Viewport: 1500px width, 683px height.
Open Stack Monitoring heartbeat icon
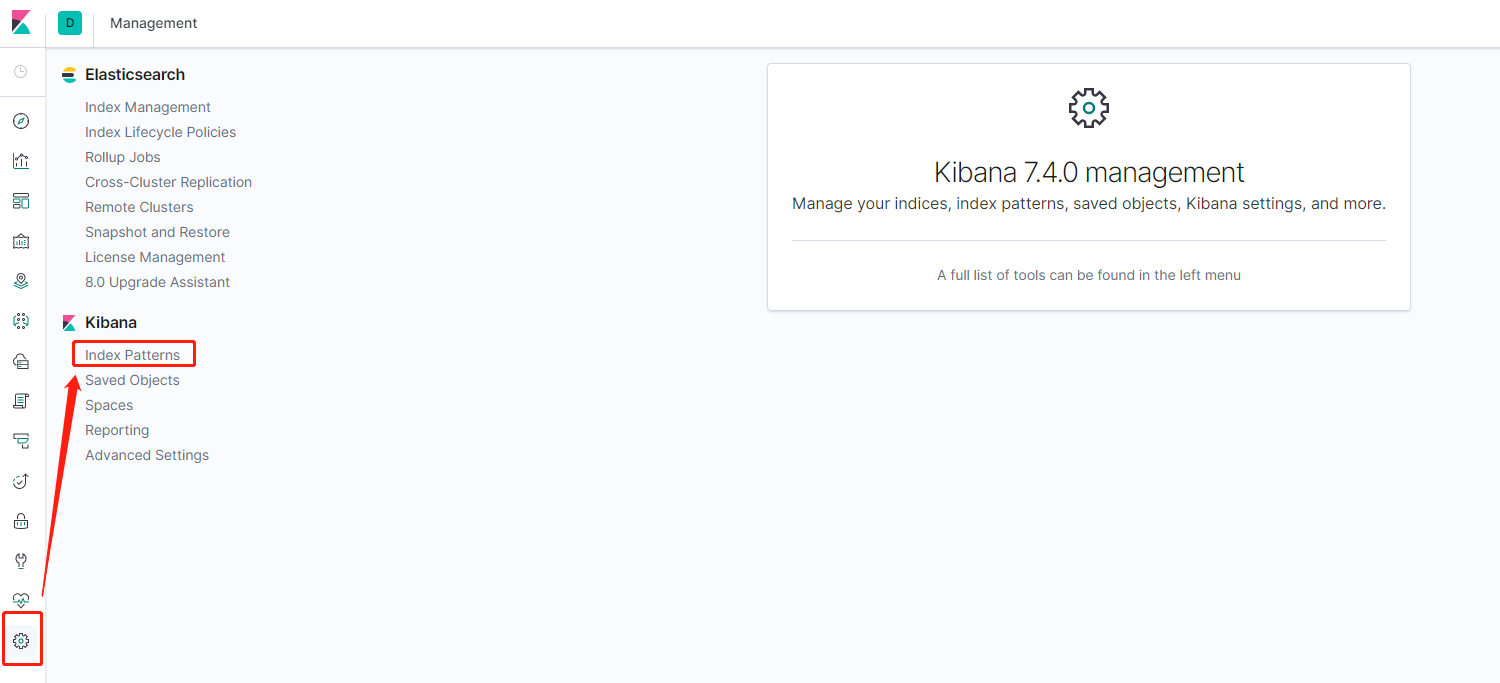[x=21, y=600]
